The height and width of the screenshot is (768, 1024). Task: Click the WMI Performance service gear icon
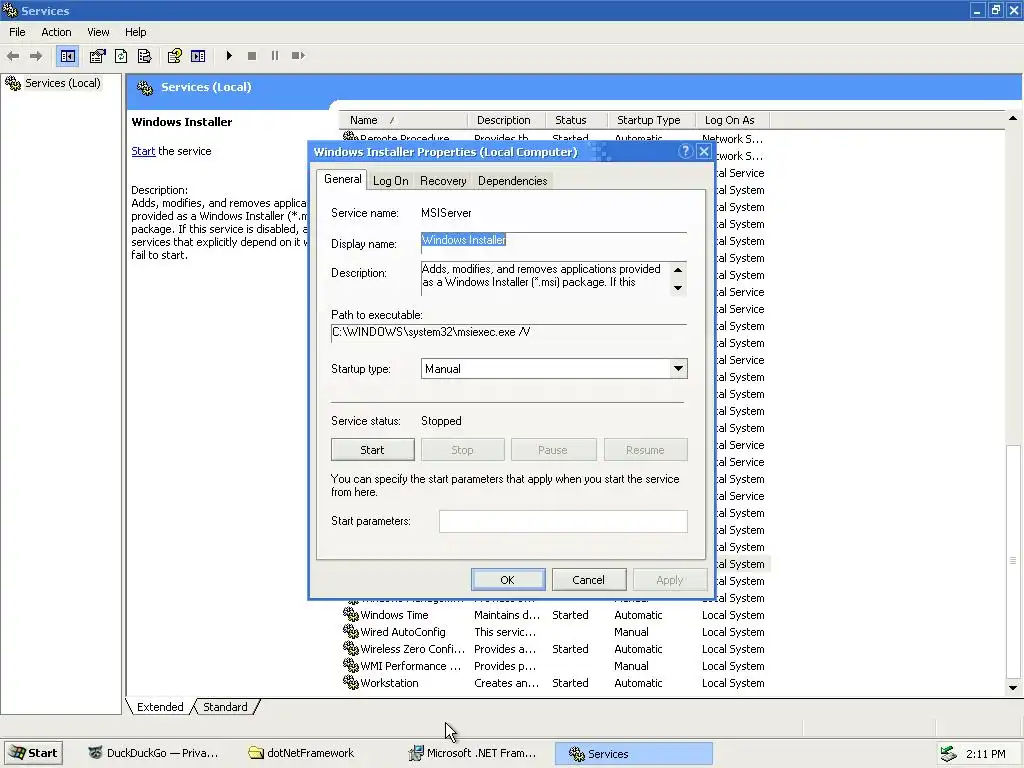(351, 665)
